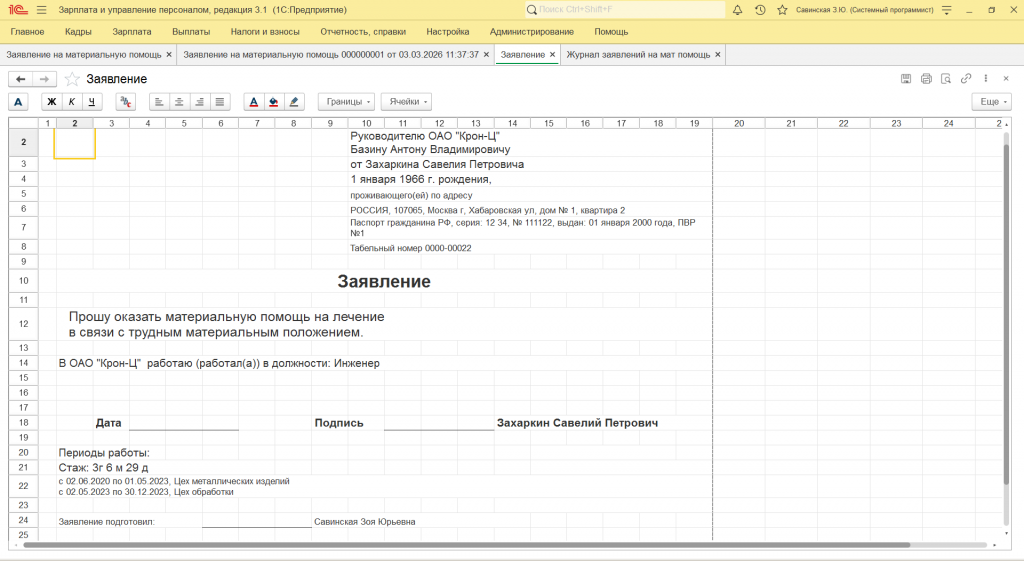Click the copy link chain icon

pos(966,79)
